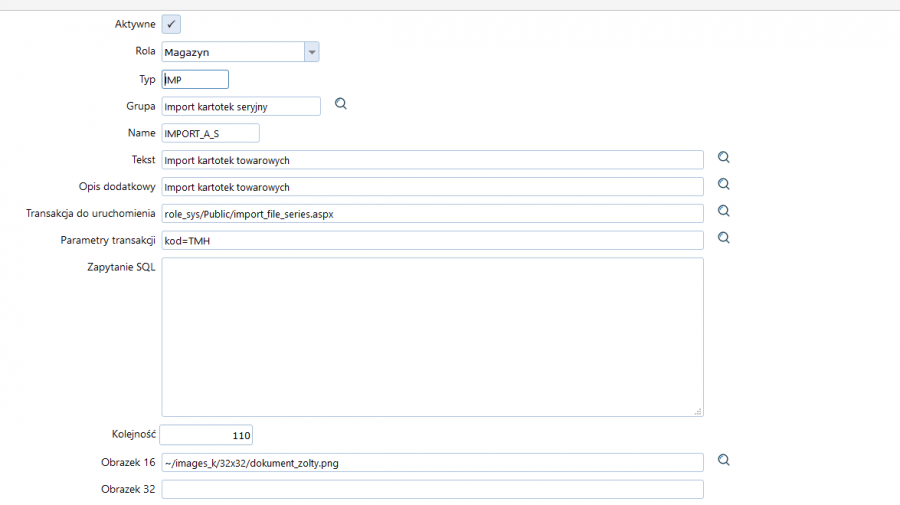Click the Aktywne label
This screenshot has width=900, height=505.
coord(135,24)
